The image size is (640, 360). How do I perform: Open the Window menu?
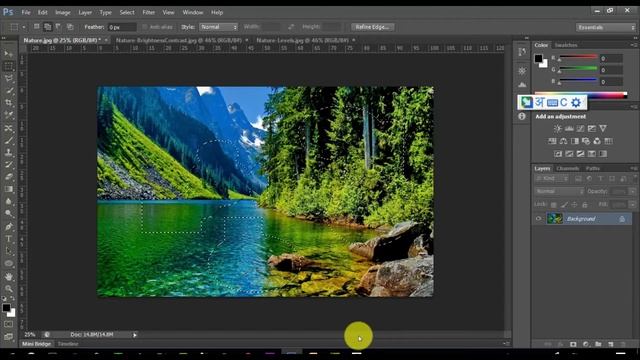[193, 12]
